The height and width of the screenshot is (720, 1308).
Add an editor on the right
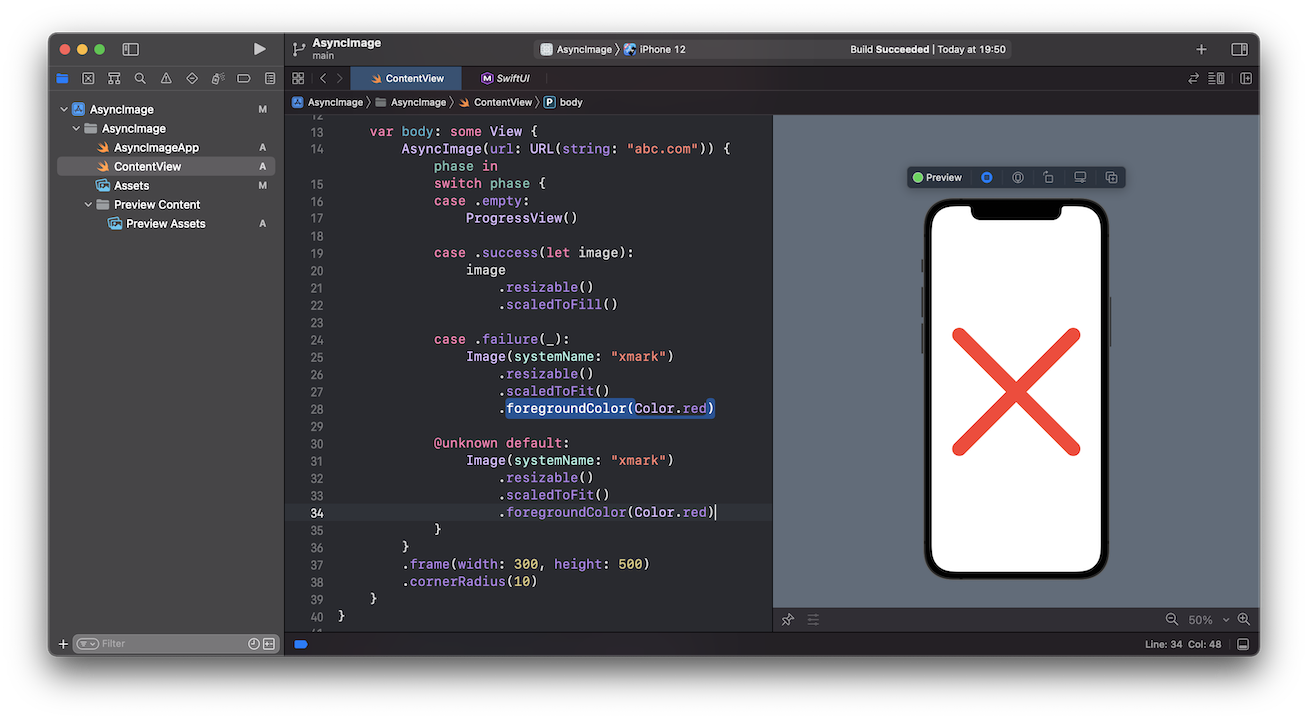1246,78
